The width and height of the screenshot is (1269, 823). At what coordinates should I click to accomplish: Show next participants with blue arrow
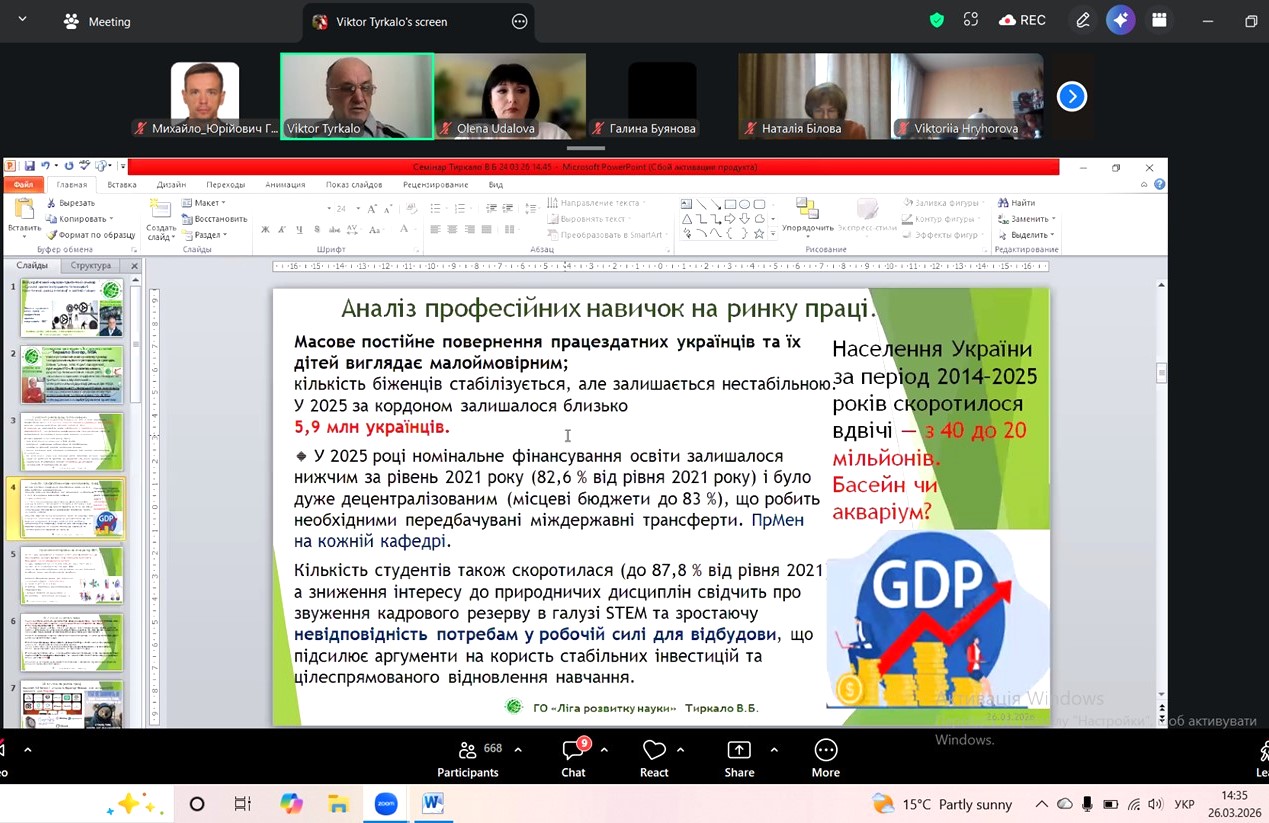tap(1071, 96)
